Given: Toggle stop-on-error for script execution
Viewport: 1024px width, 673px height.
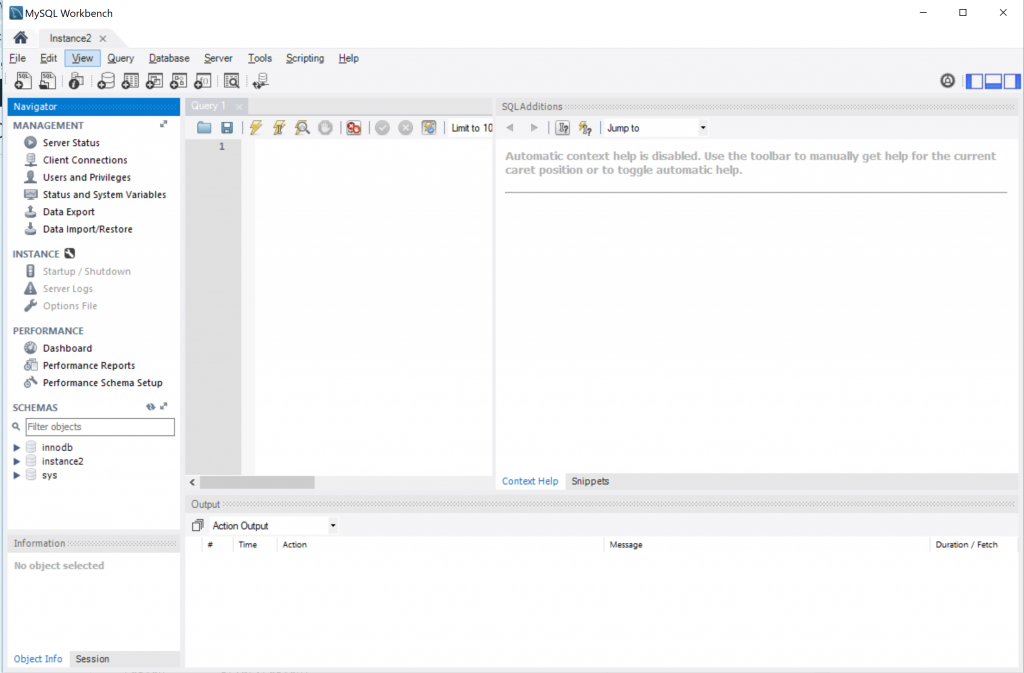Looking at the screenshot, I should pos(353,128).
